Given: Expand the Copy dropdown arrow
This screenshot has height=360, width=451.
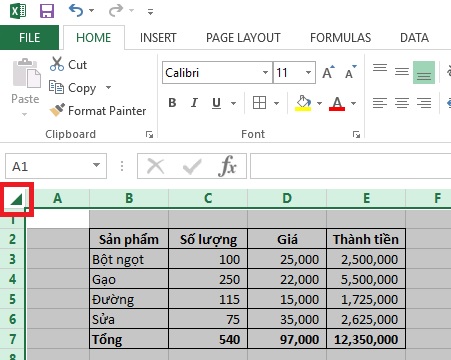Looking at the screenshot, I should (x=108, y=88).
